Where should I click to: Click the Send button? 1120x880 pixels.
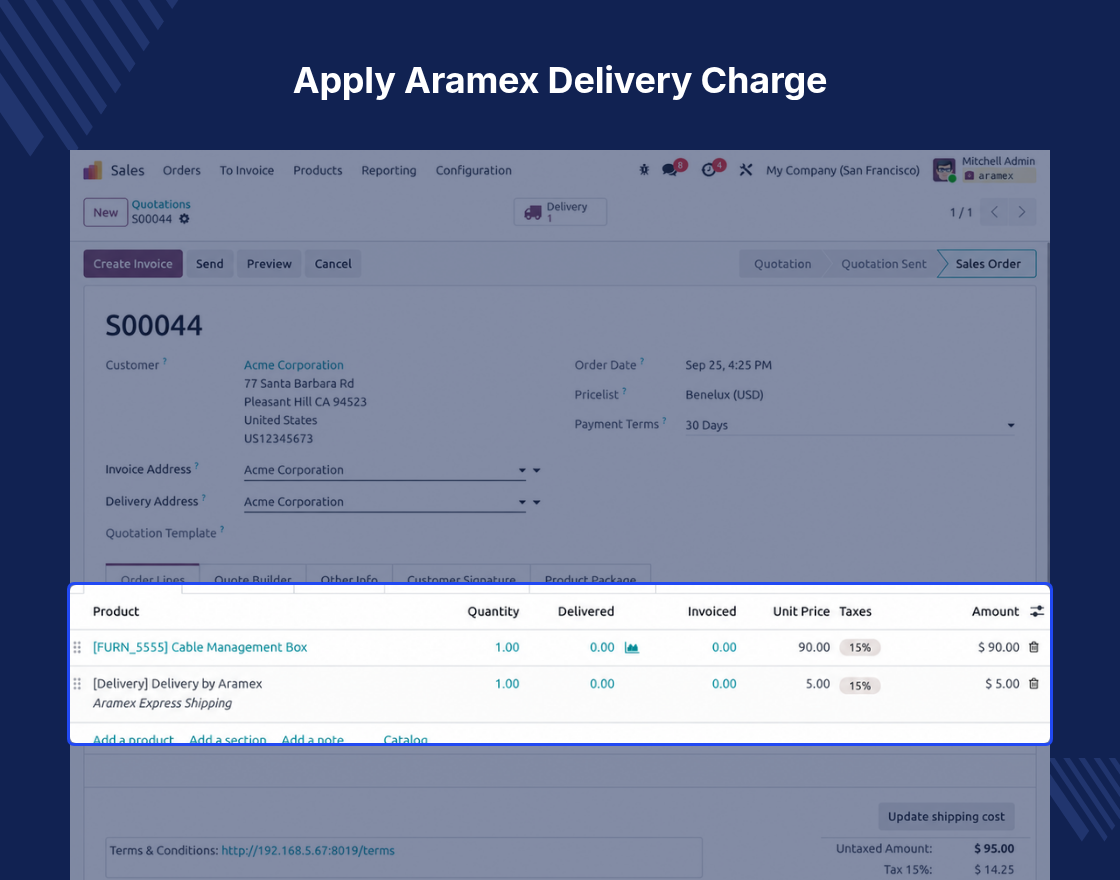[210, 264]
